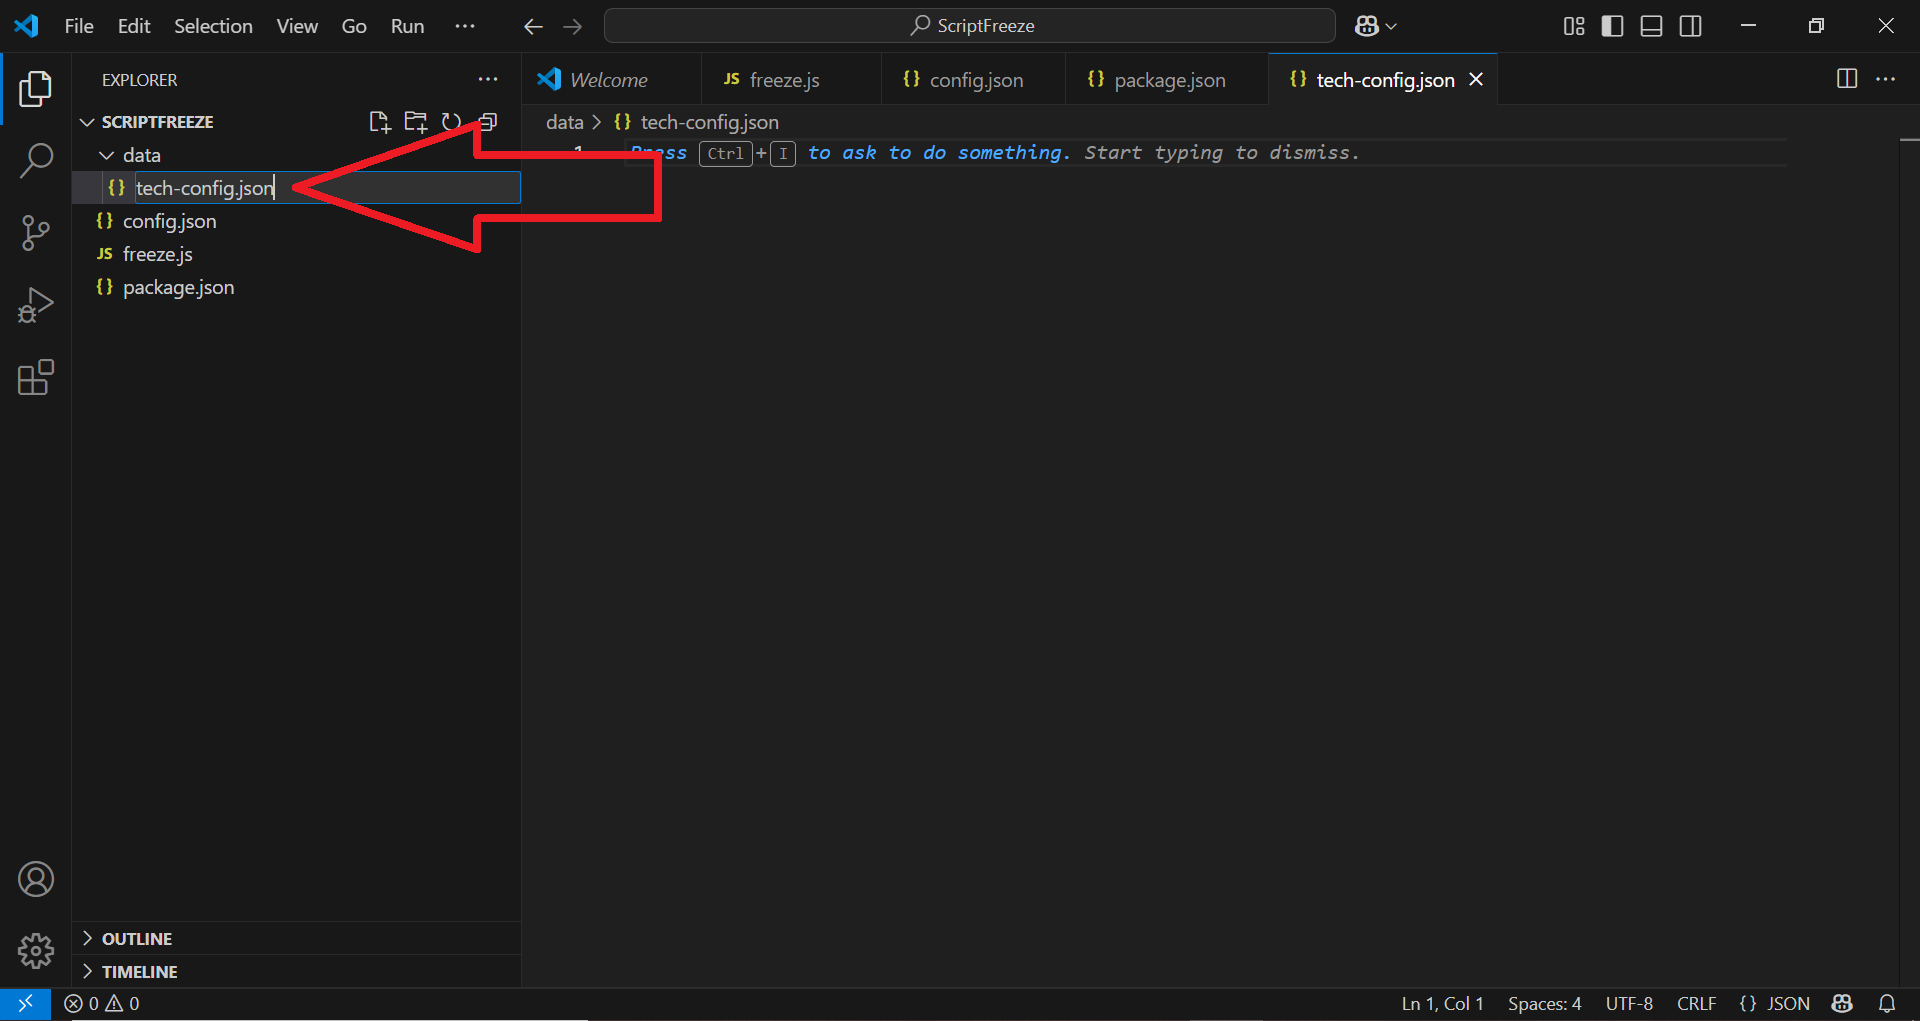Image resolution: width=1920 pixels, height=1021 pixels.
Task: Open package.json from Explorer tree
Action: [x=296, y=287]
